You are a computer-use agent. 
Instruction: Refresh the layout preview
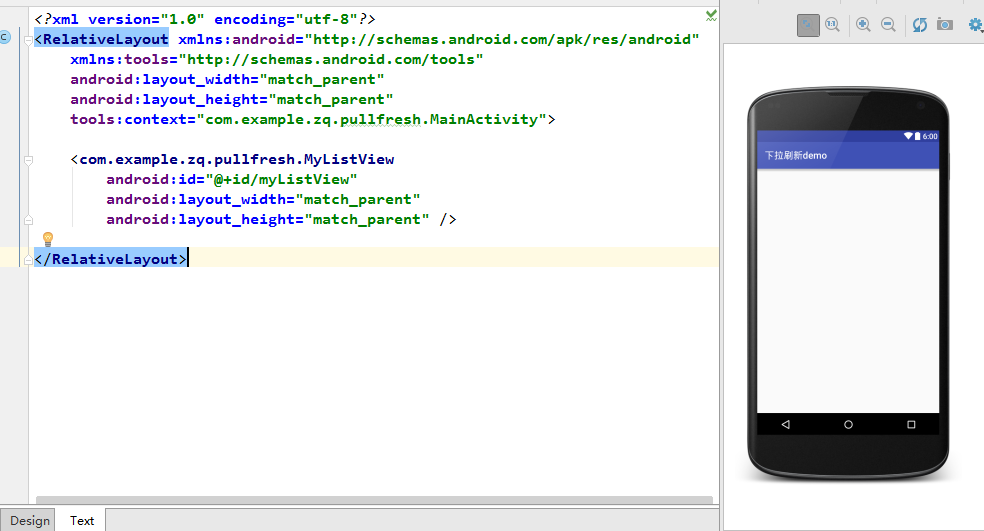[920, 25]
